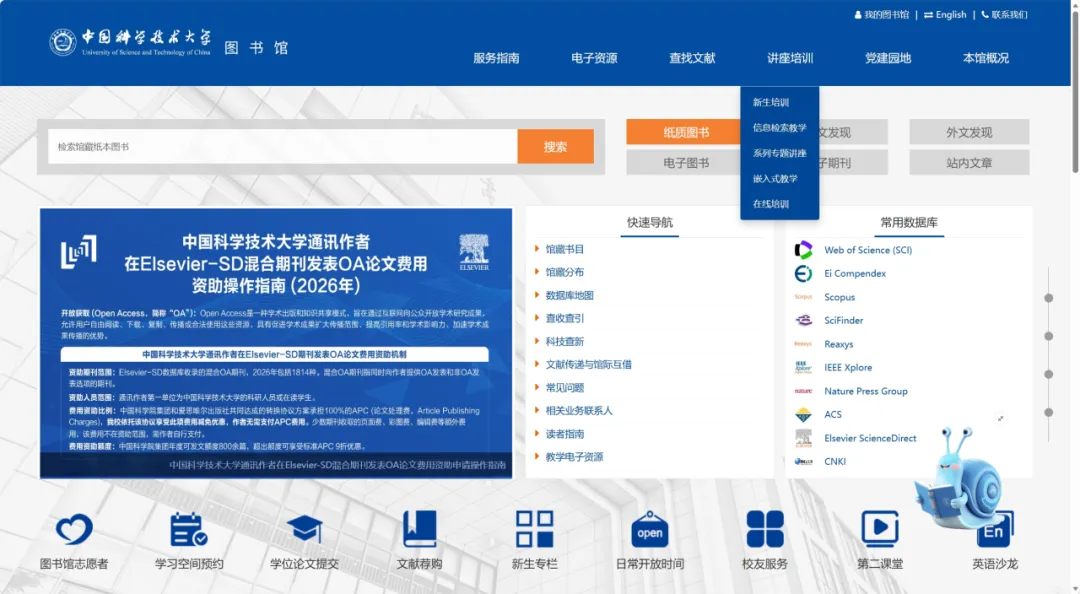
Task: Open the 新生专栏 grid icon
Action: pyautogui.click(x=534, y=529)
